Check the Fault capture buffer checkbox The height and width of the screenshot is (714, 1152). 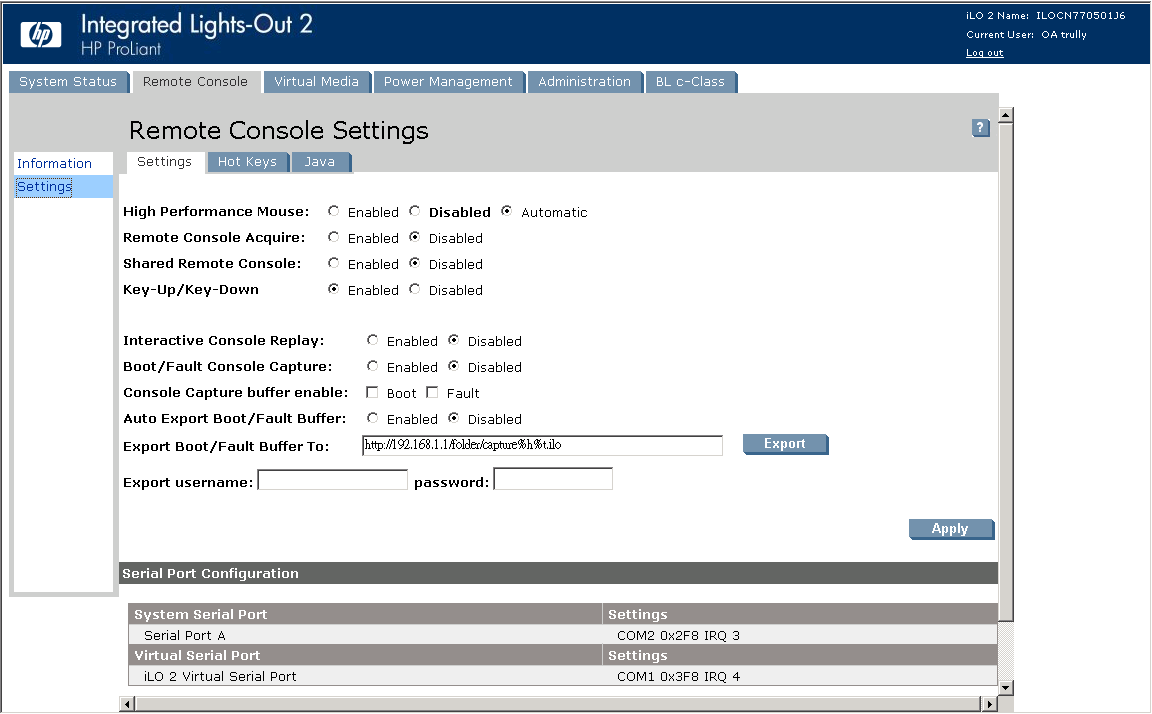point(432,392)
